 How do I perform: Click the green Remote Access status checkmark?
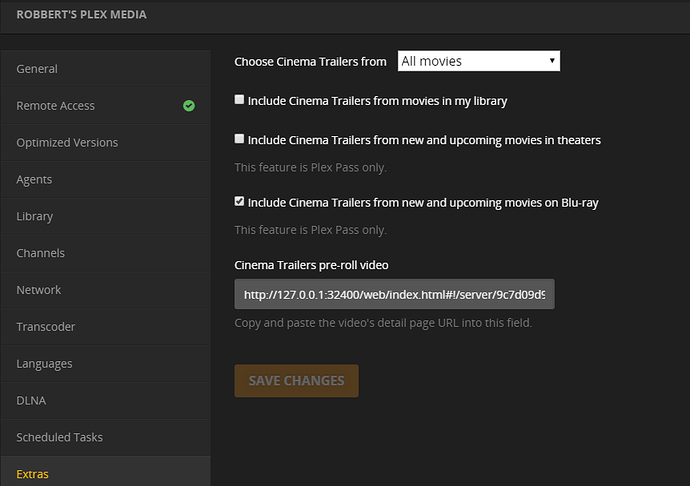(189, 106)
